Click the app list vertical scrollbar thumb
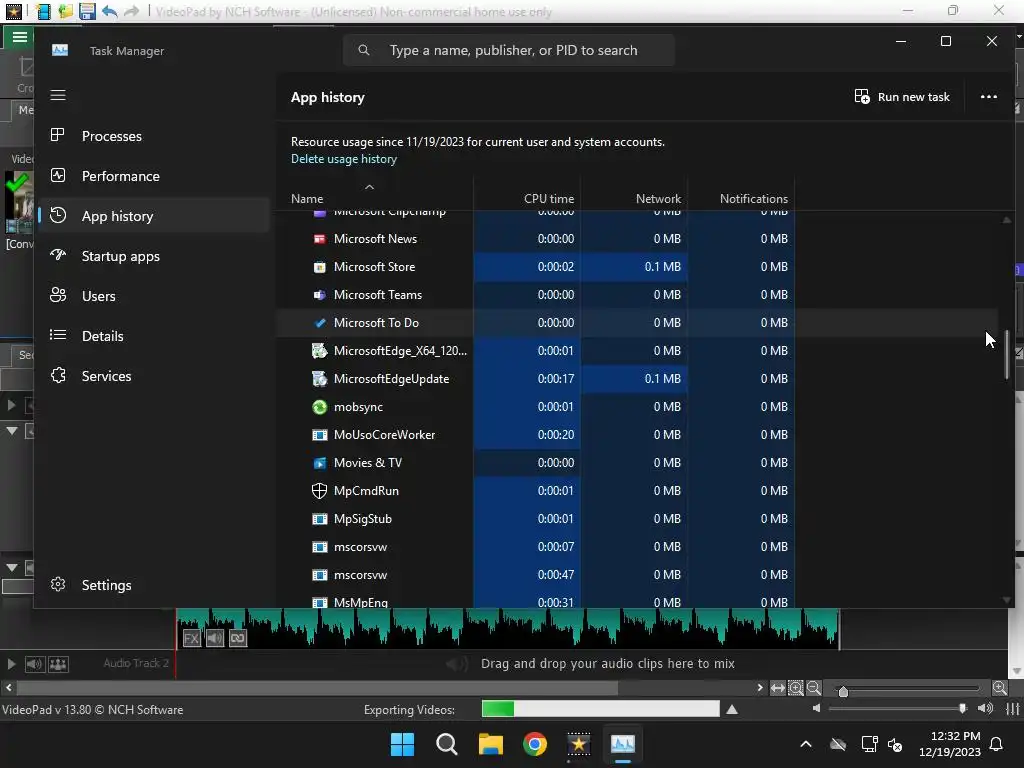 point(1006,354)
